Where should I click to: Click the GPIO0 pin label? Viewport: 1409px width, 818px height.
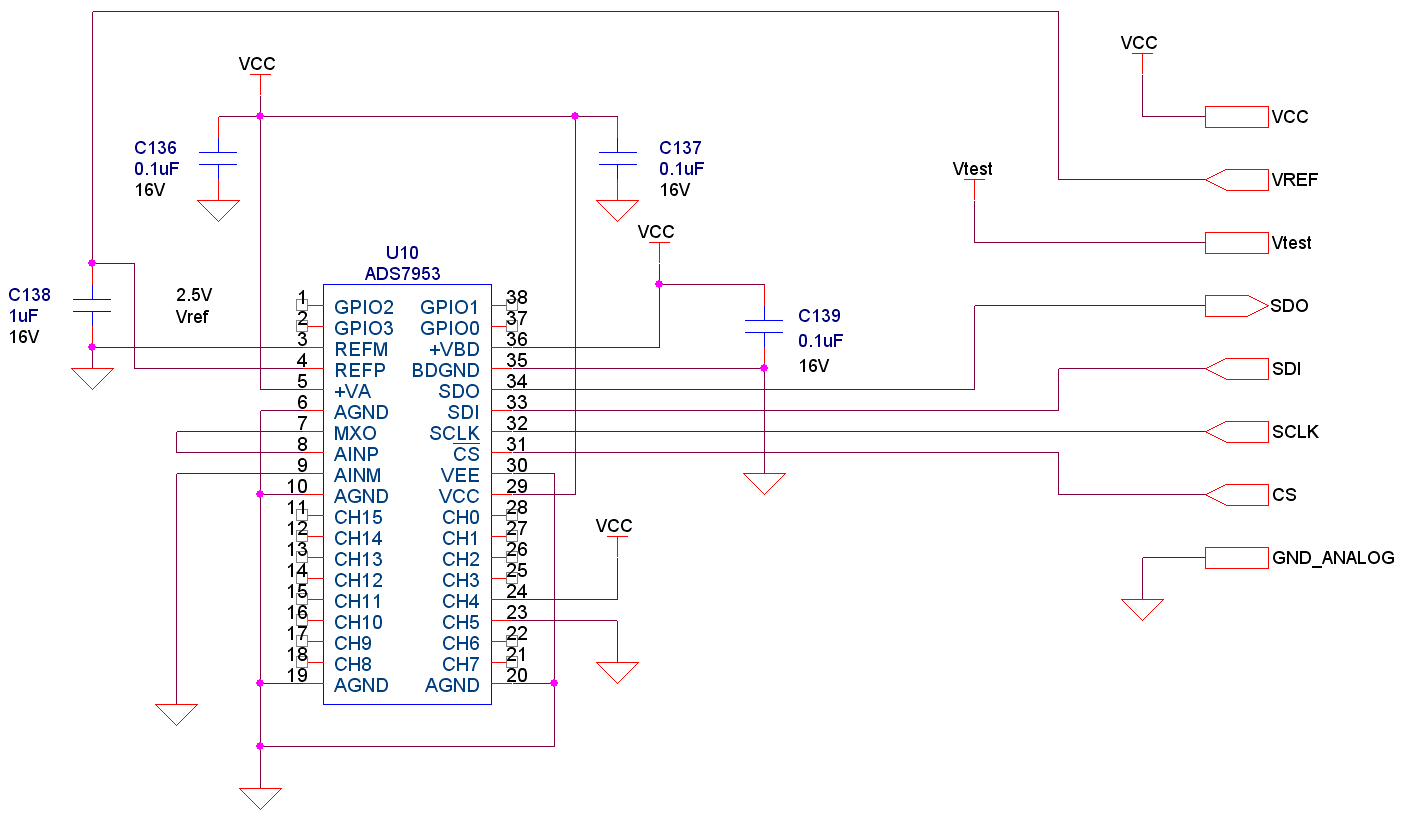450,328
